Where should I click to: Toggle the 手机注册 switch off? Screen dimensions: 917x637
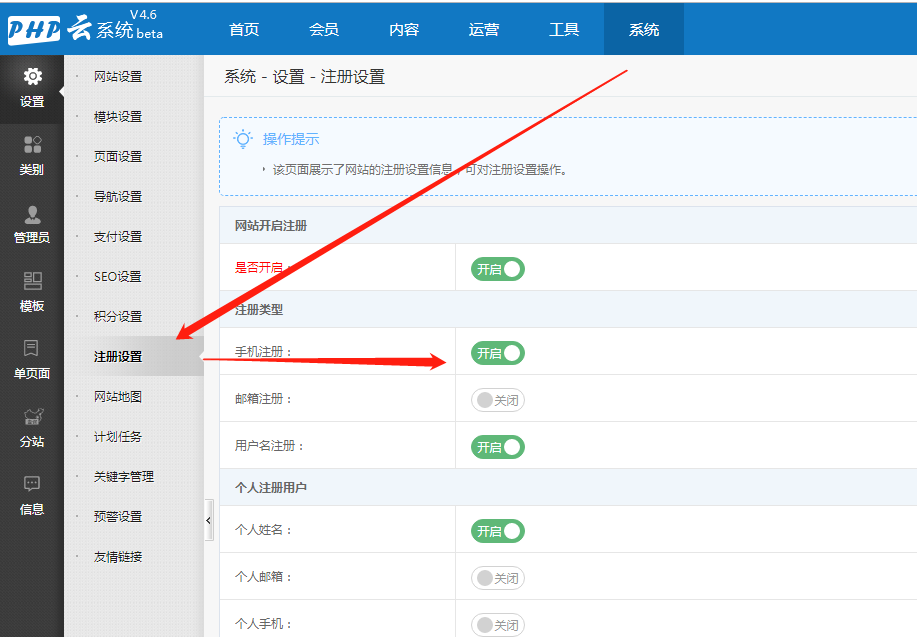pyautogui.click(x=498, y=353)
